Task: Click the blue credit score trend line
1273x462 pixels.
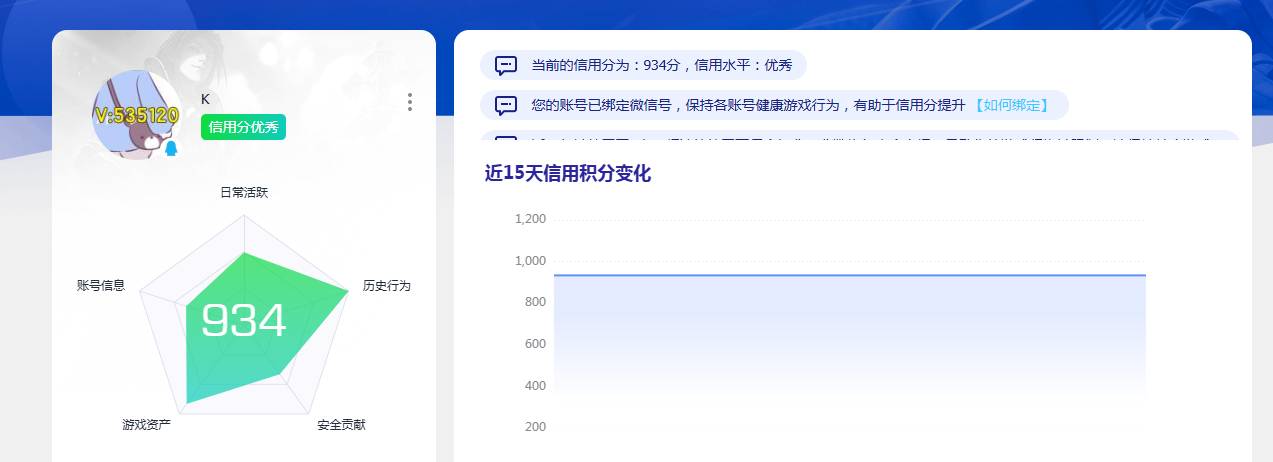Action: 849,275
